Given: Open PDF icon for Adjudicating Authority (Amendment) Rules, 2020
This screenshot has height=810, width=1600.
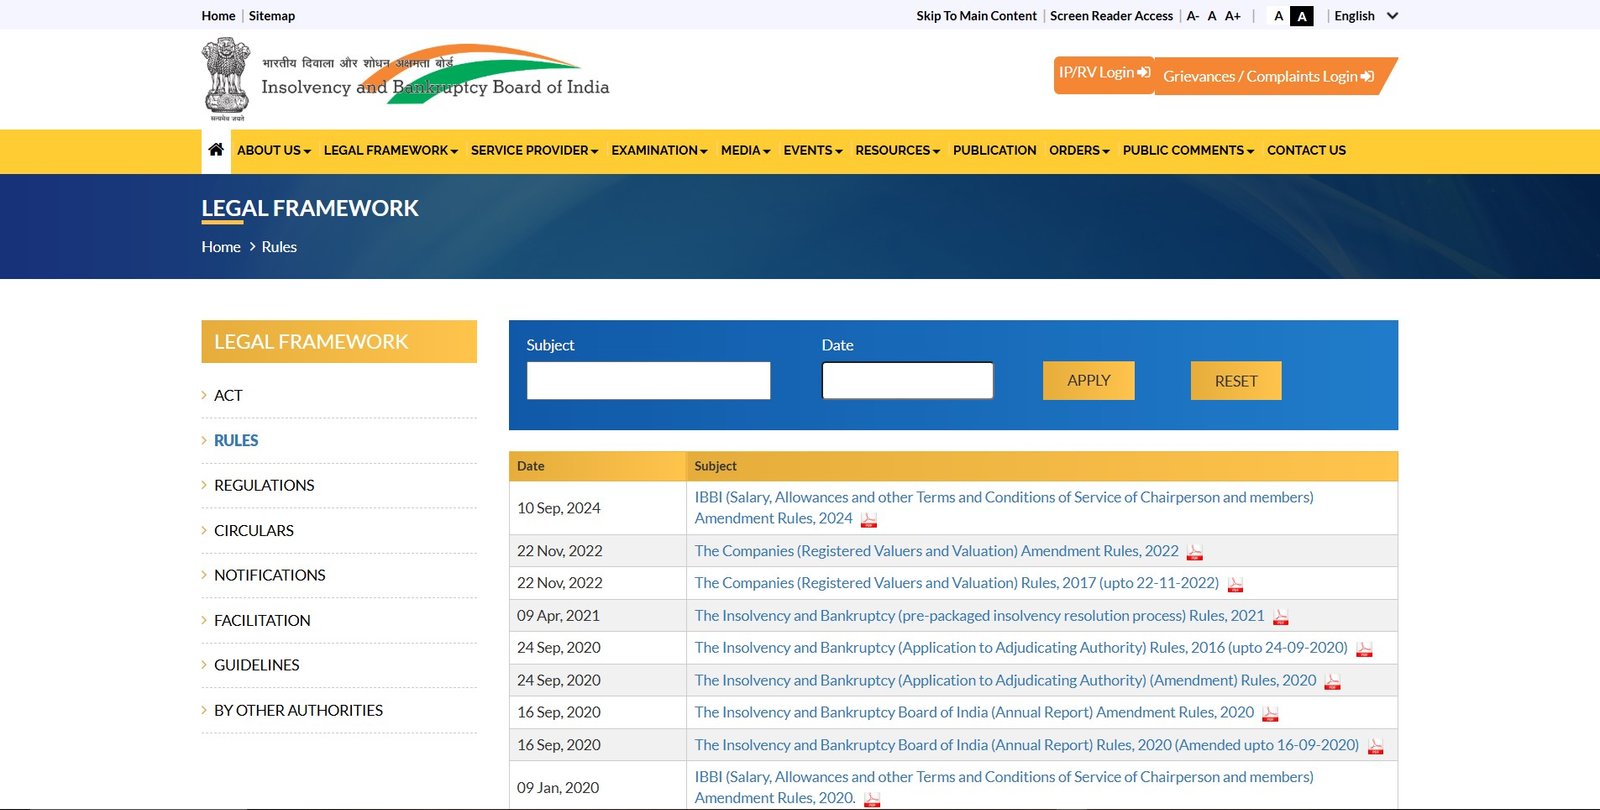Looking at the screenshot, I should [1332, 682].
